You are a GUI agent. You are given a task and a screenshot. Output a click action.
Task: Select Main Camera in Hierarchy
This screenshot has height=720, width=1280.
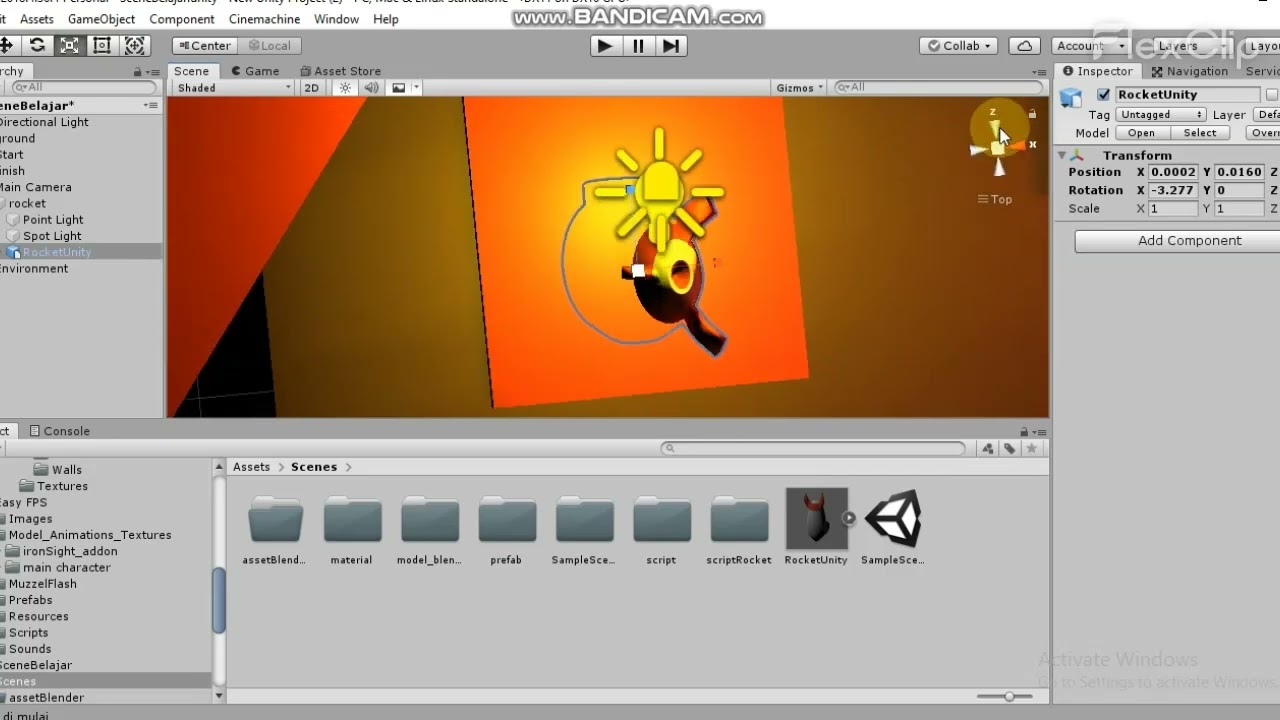pyautogui.click(x=35, y=187)
